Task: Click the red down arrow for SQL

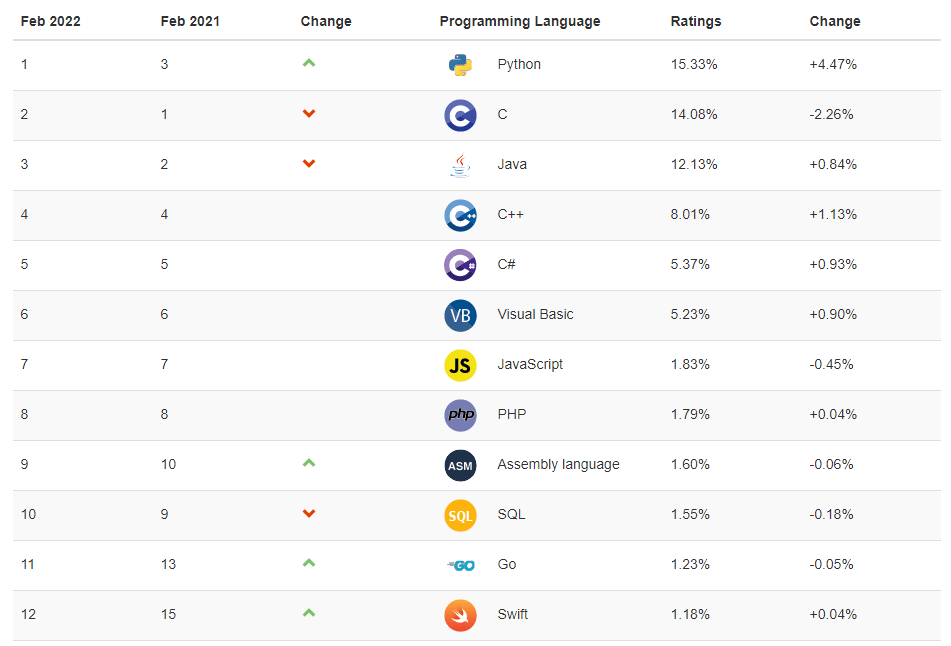Action: point(309,514)
